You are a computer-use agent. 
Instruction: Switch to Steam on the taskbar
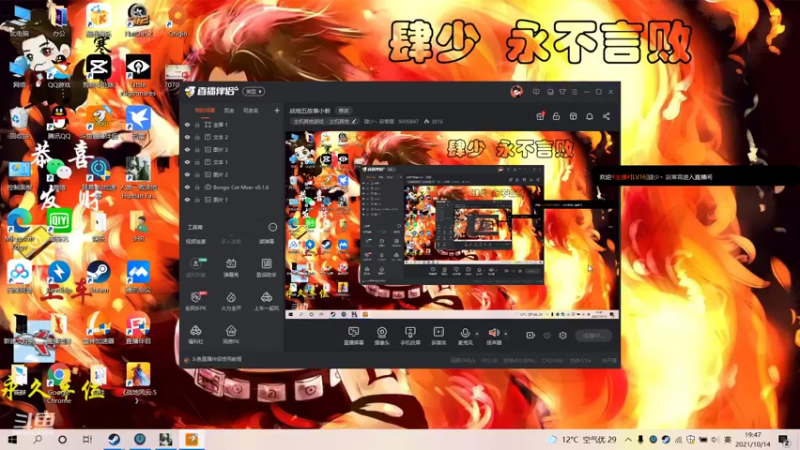click(x=114, y=439)
